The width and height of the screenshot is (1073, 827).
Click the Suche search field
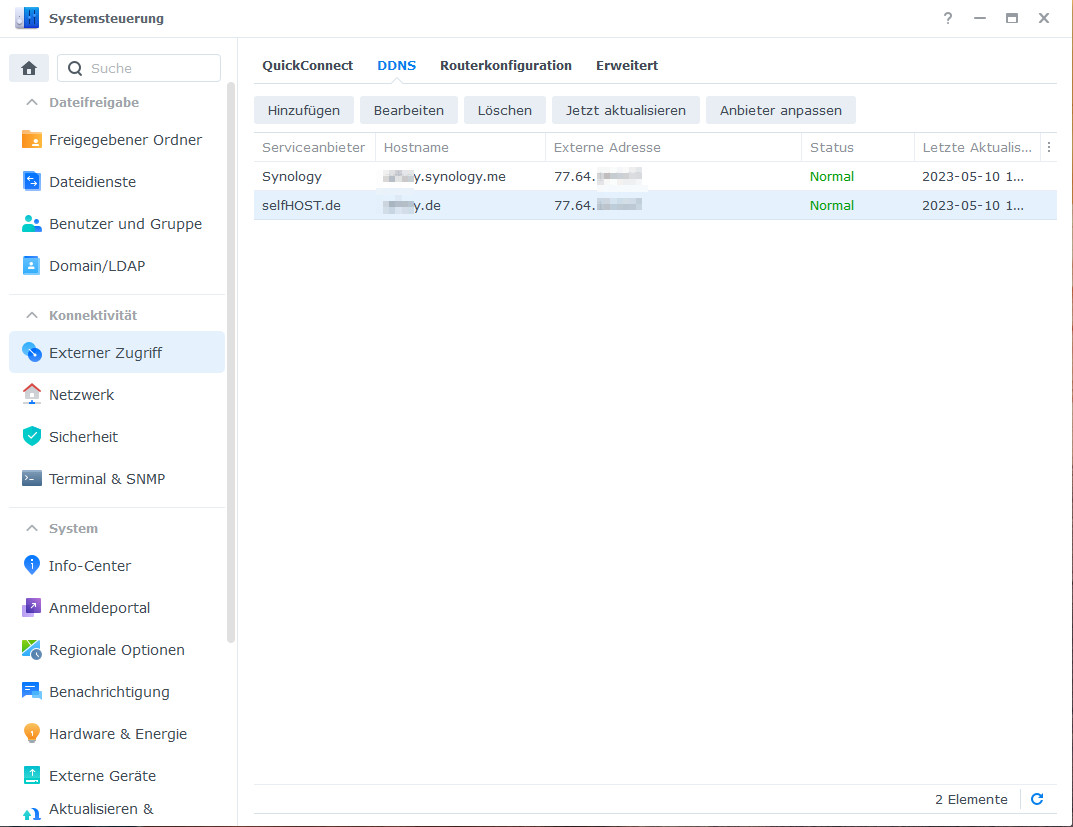click(x=150, y=68)
